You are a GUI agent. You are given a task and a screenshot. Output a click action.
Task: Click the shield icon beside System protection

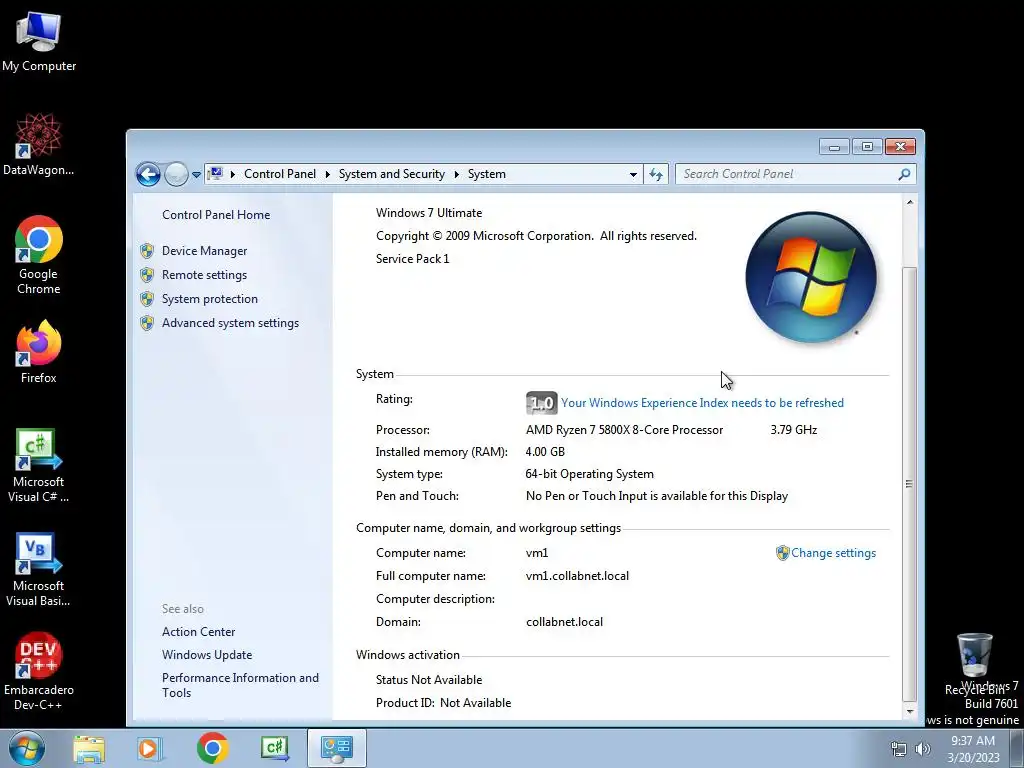(147, 299)
